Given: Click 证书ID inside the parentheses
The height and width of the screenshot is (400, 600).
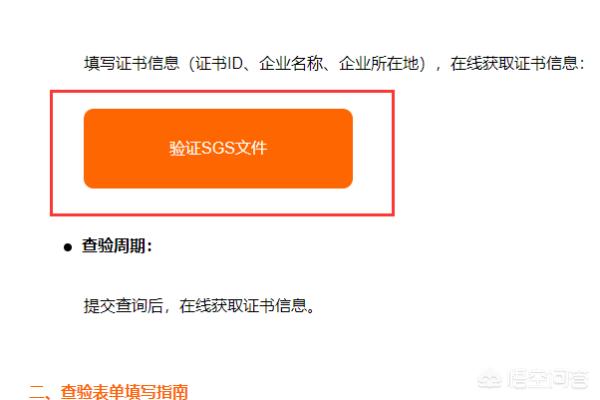Looking at the screenshot, I should [x=218, y=63].
